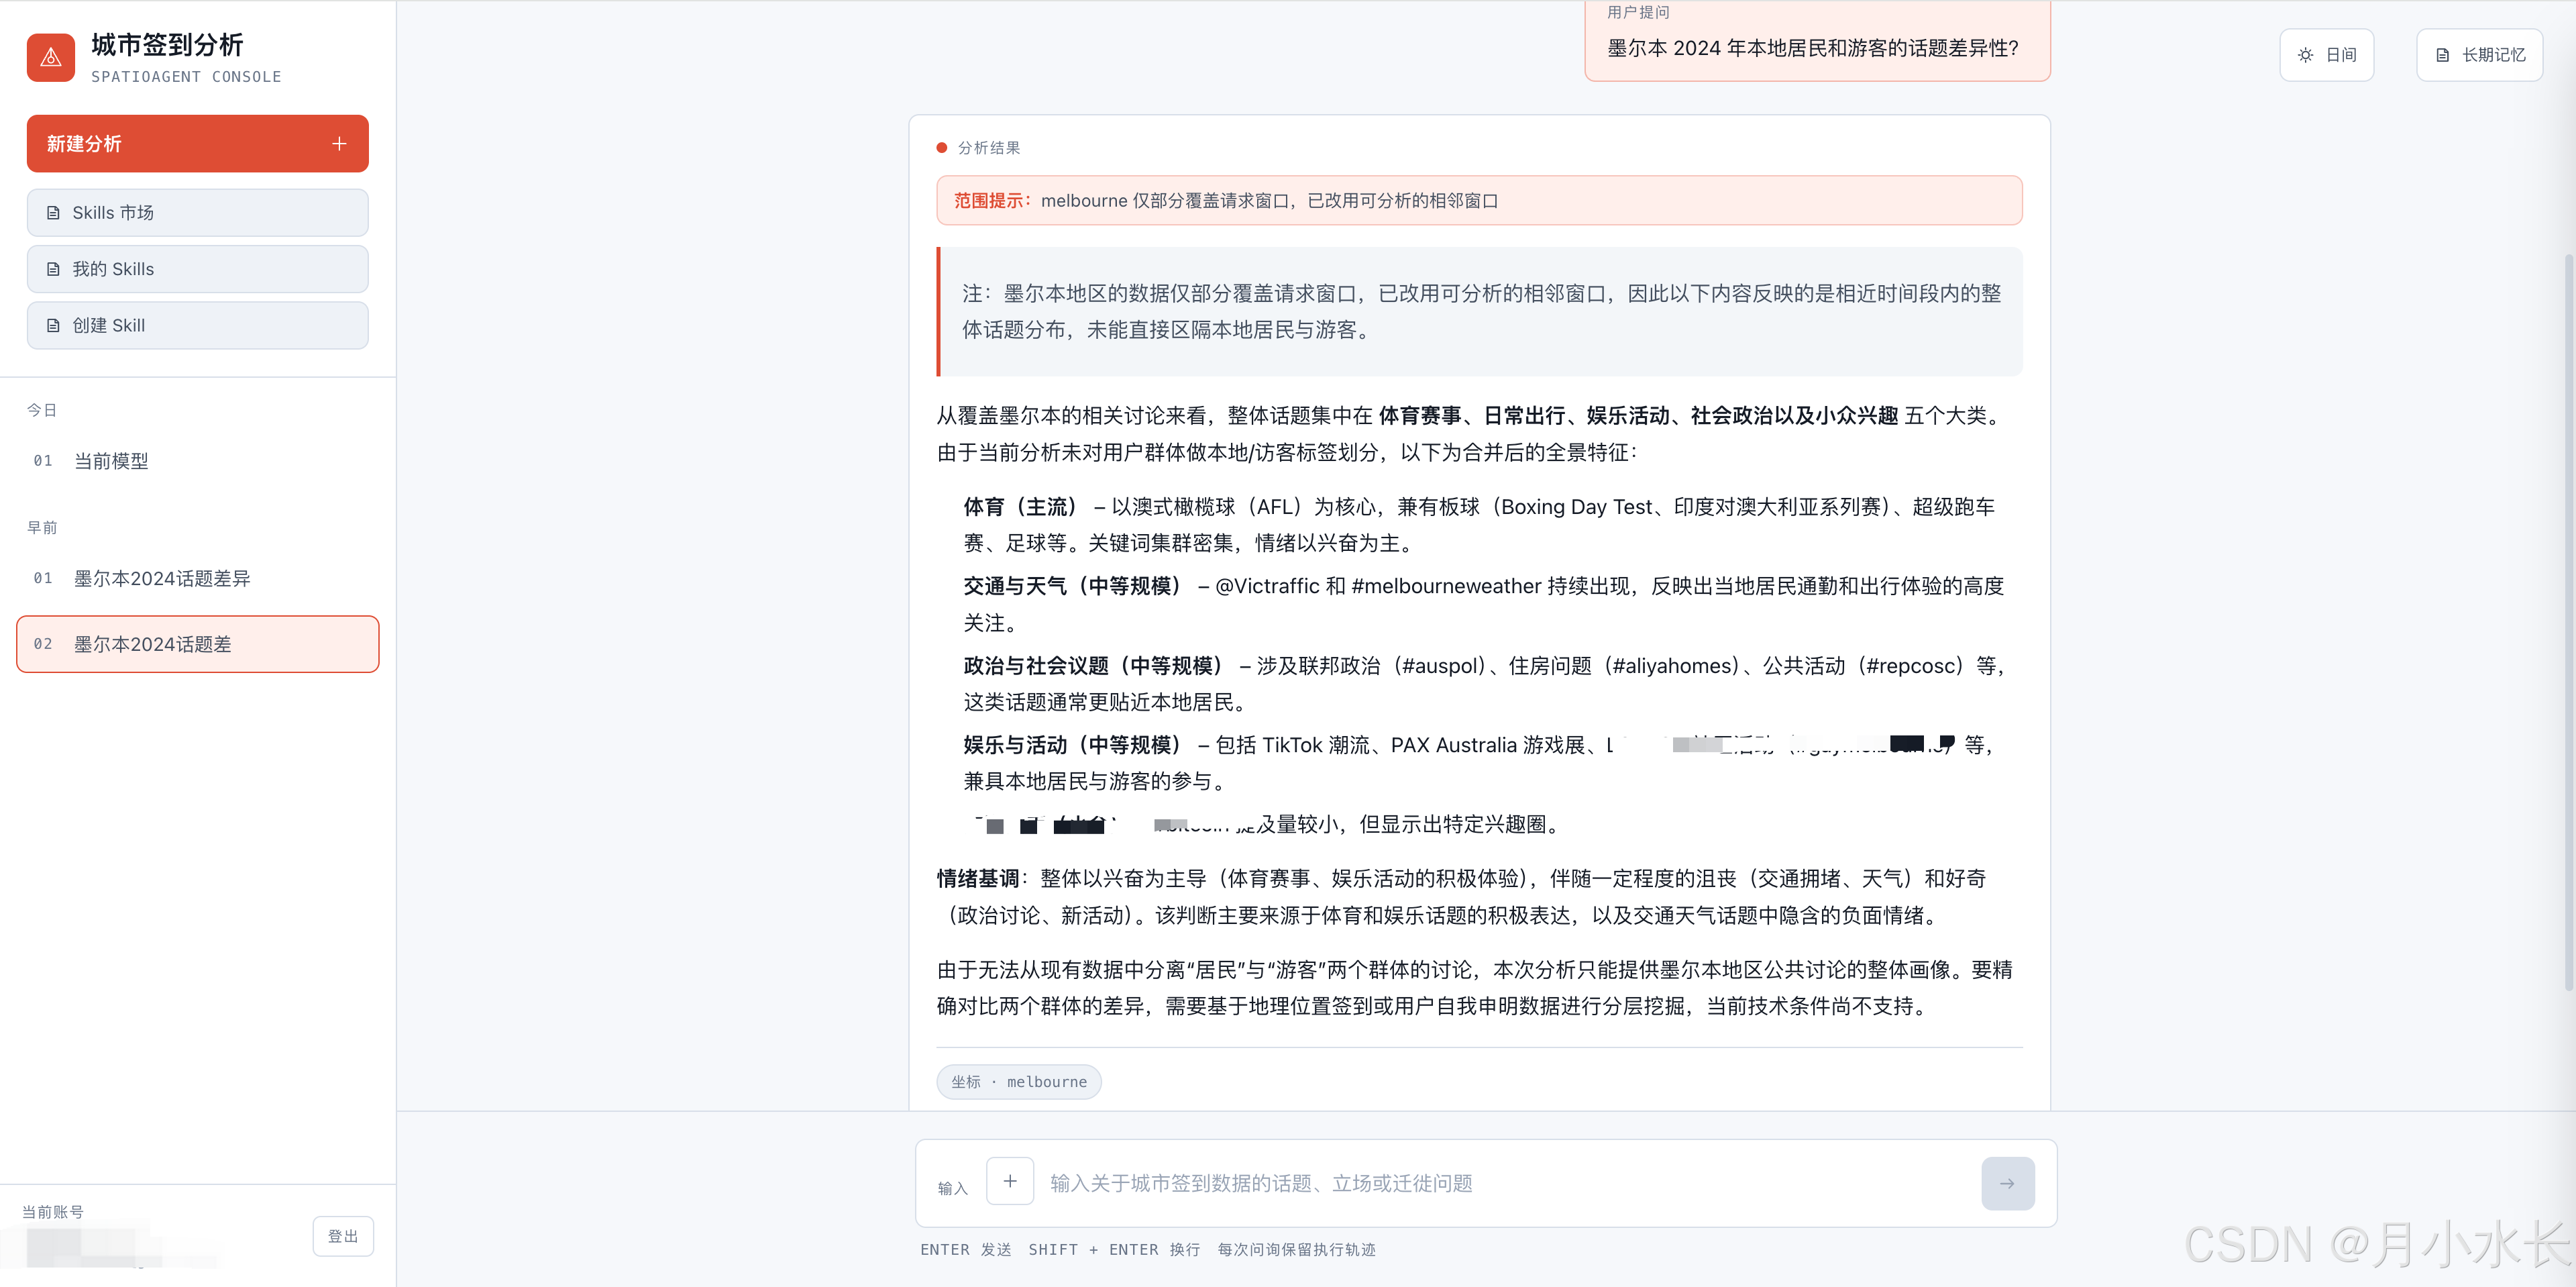Click the document icon in 长期记忆 button
2576x1287 pixels.
pyautogui.click(x=2442, y=55)
